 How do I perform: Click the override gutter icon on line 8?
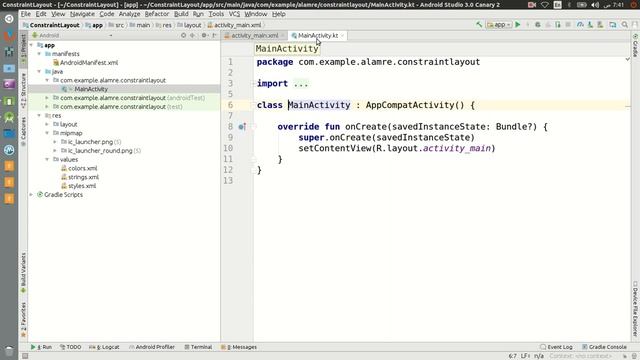242,127
